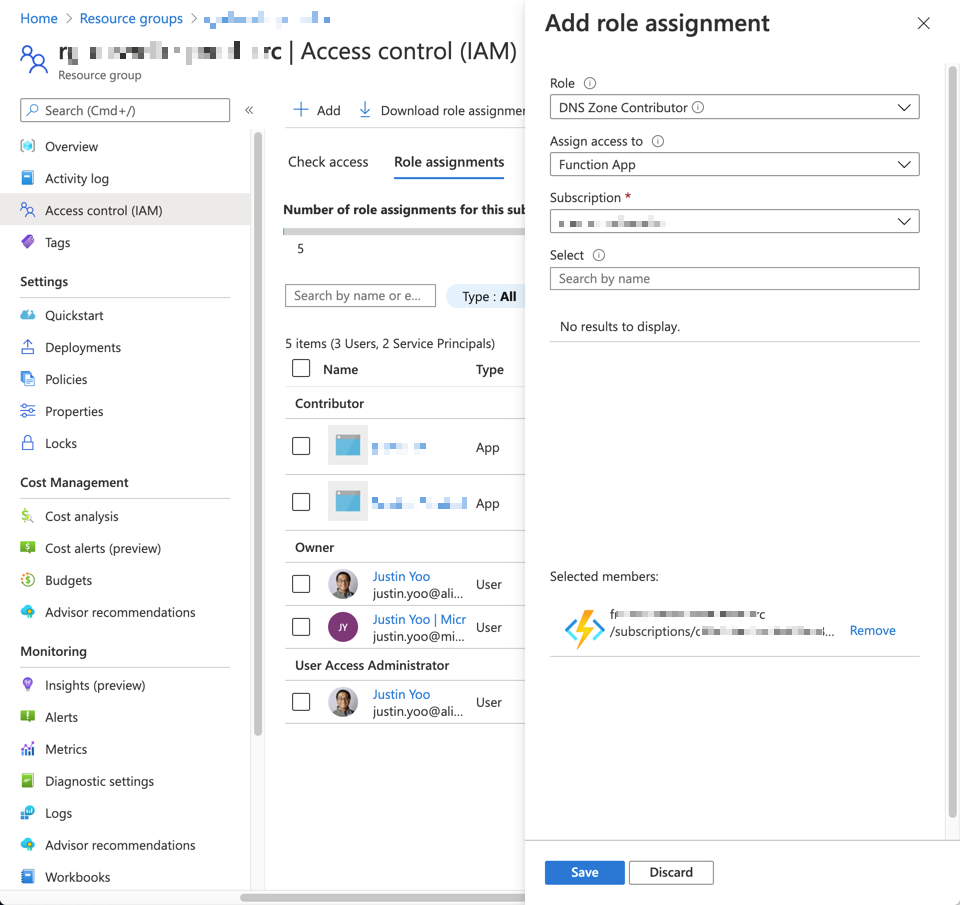Switch to the Check access tab

[x=328, y=162]
